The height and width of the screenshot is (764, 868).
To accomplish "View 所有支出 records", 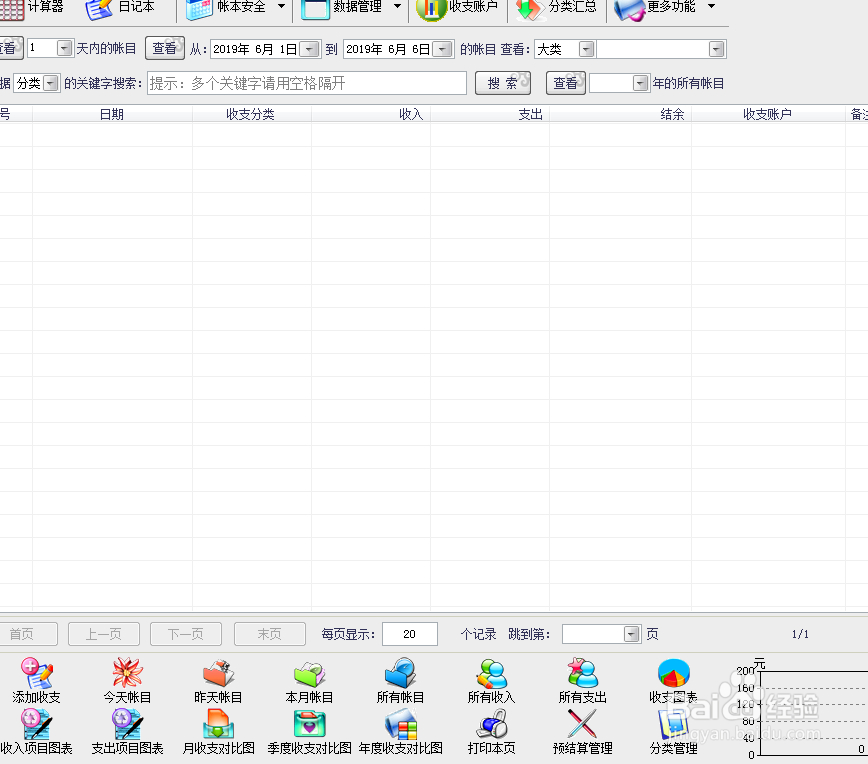I will 582,674.
